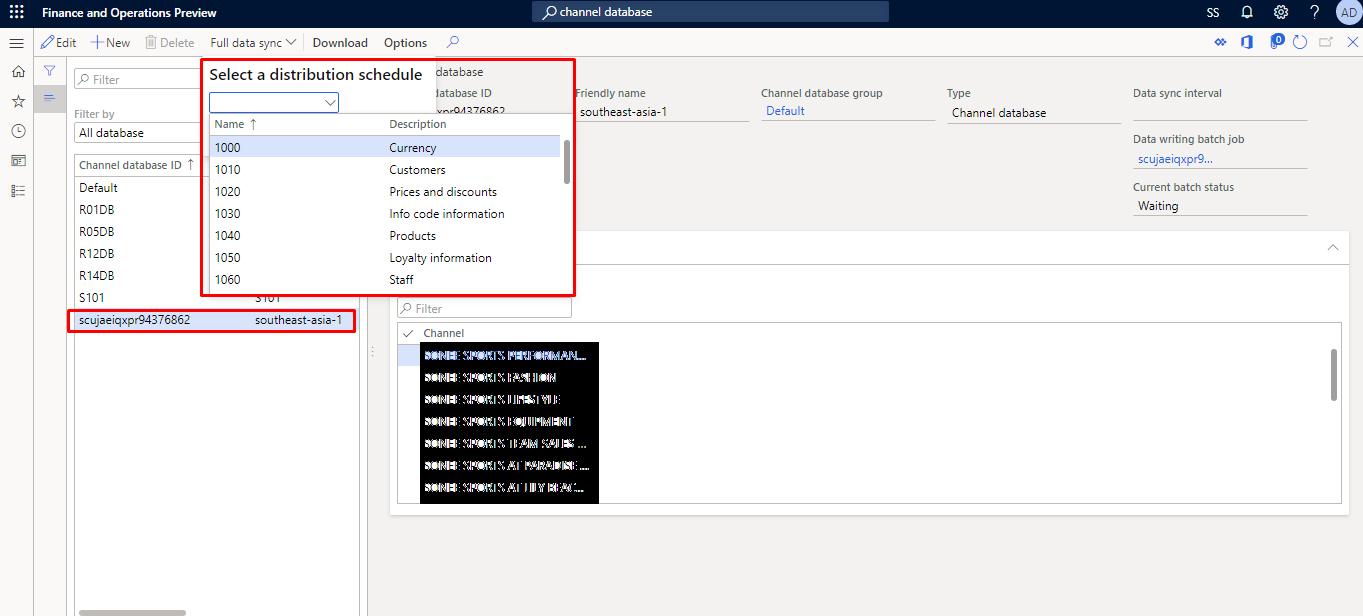Click Delete in the action pane
The image size is (1363, 616).
click(170, 42)
